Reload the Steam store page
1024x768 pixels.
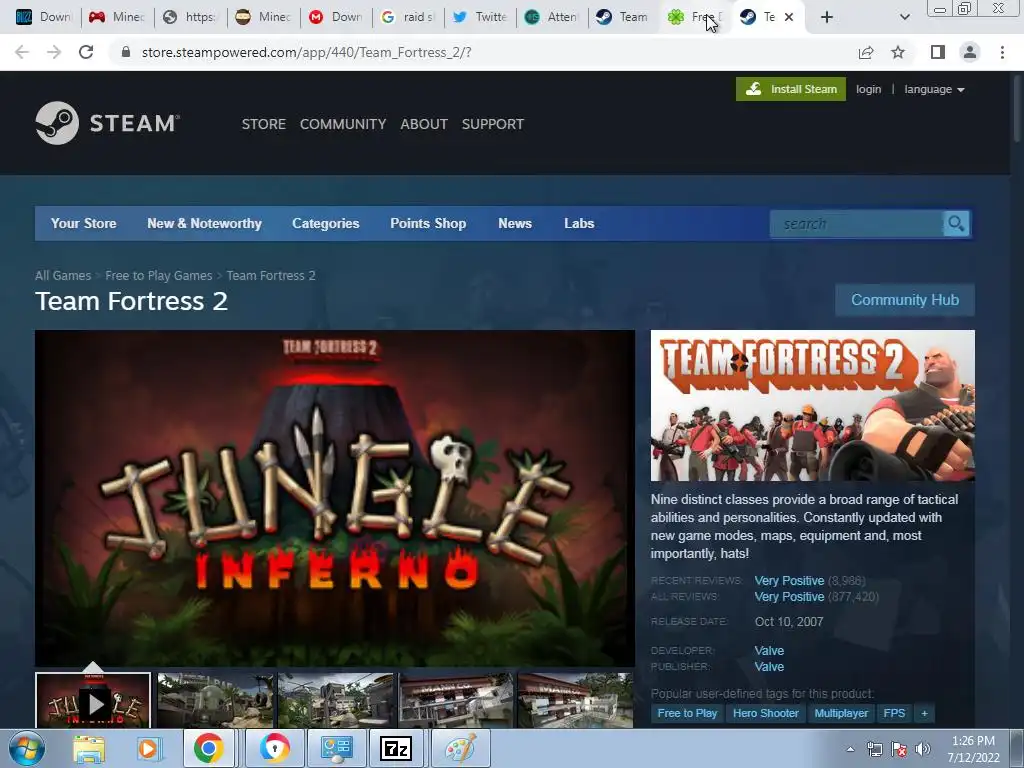(x=86, y=52)
